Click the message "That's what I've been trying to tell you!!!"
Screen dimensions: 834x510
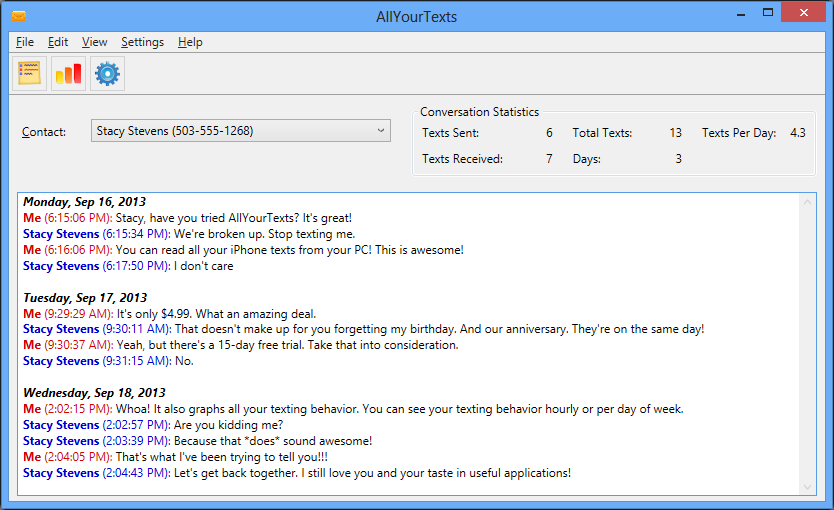click(x=221, y=457)
